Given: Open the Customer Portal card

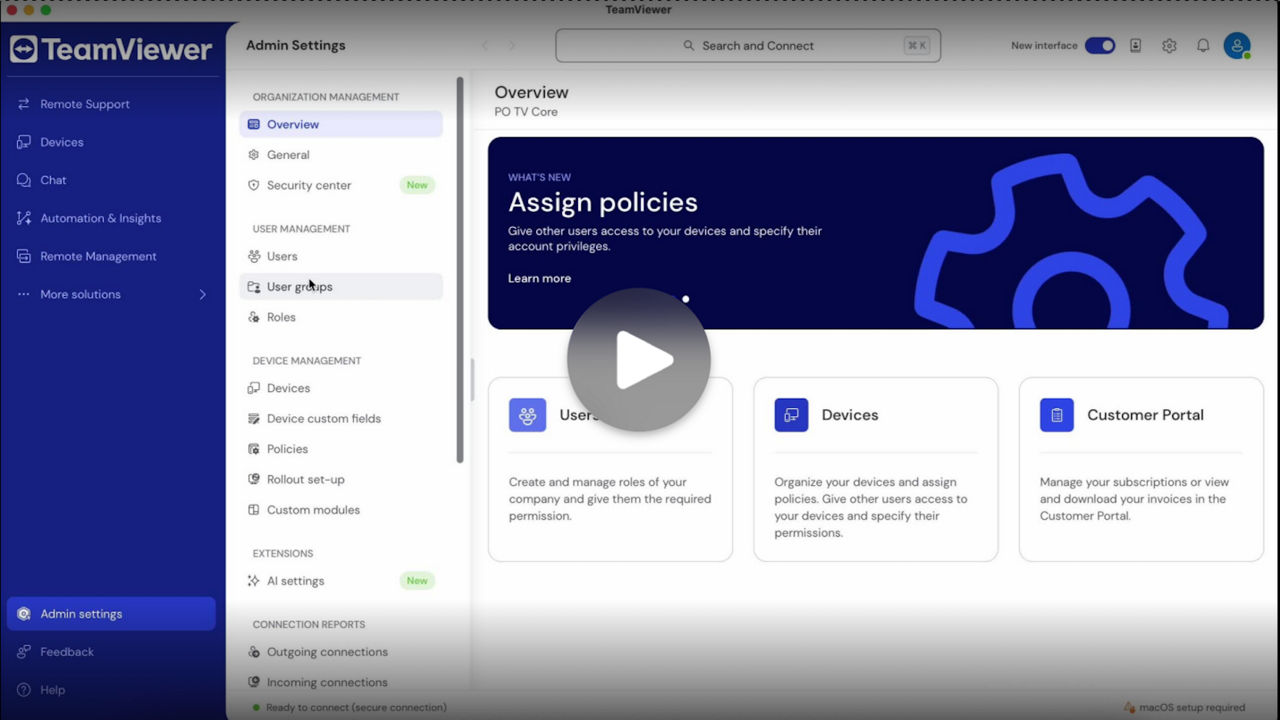Looking at the screenshot, I should pos(1141,469).
